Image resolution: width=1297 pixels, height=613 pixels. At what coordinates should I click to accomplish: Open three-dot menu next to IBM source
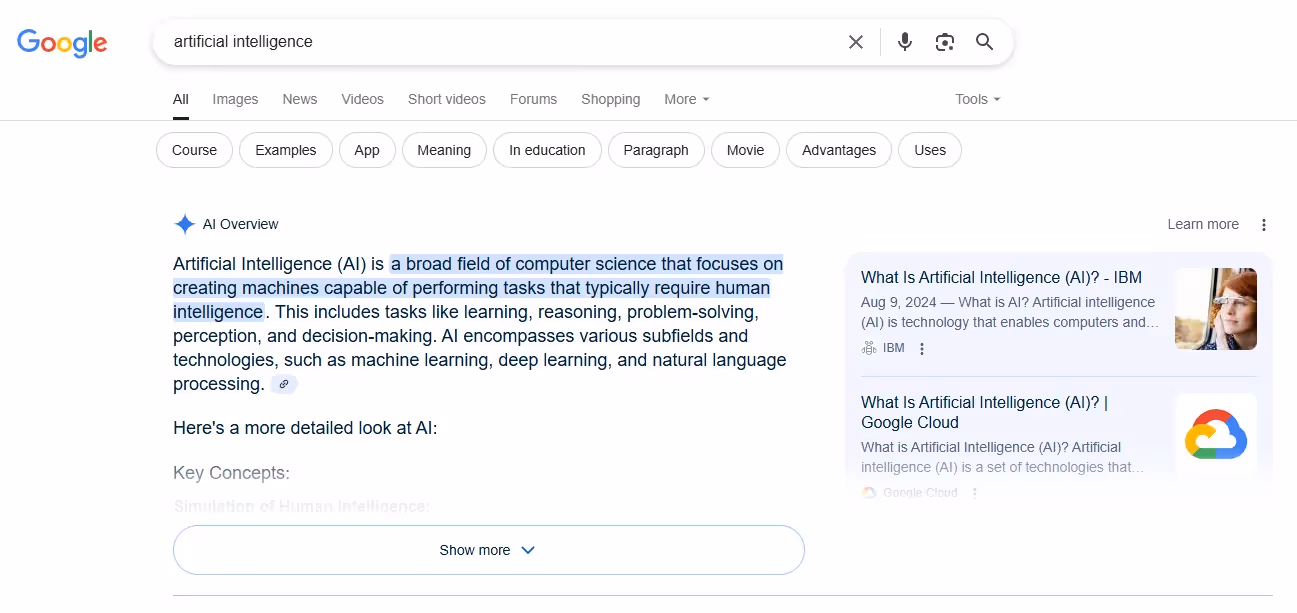click(922, 349)
